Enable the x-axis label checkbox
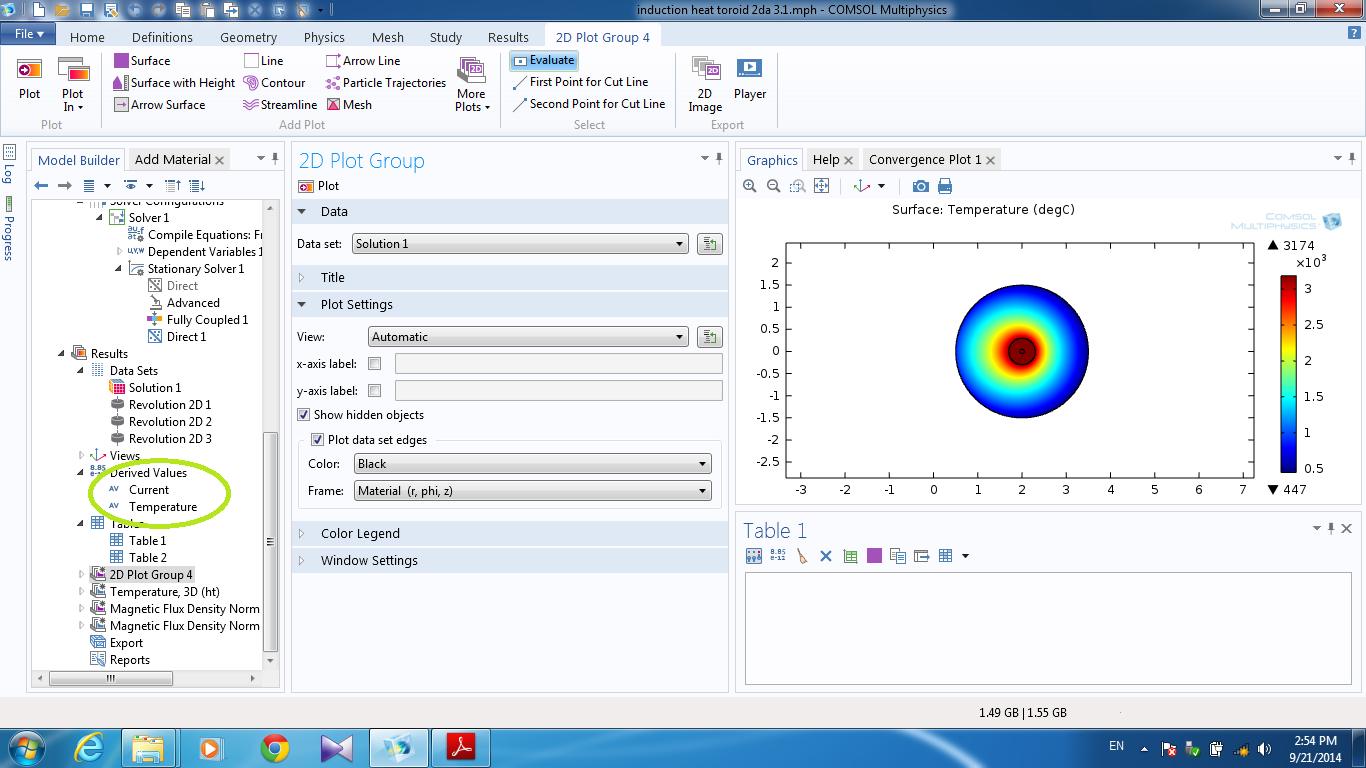Screen dimensions: 1366x768 375,364
